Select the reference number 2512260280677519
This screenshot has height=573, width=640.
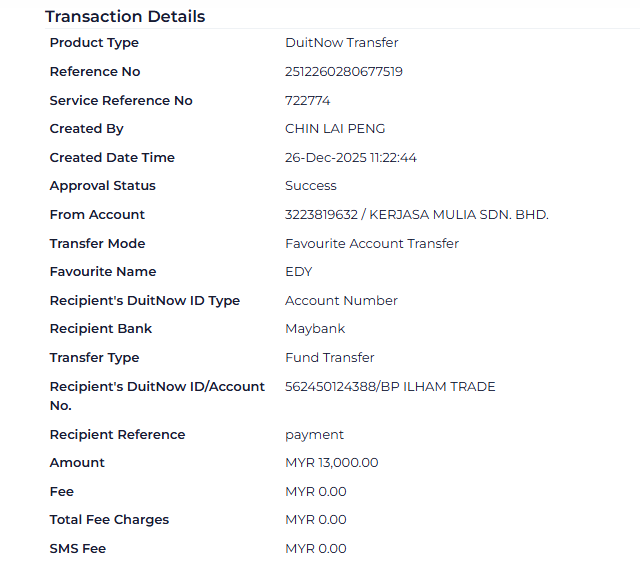click(344, 72)
